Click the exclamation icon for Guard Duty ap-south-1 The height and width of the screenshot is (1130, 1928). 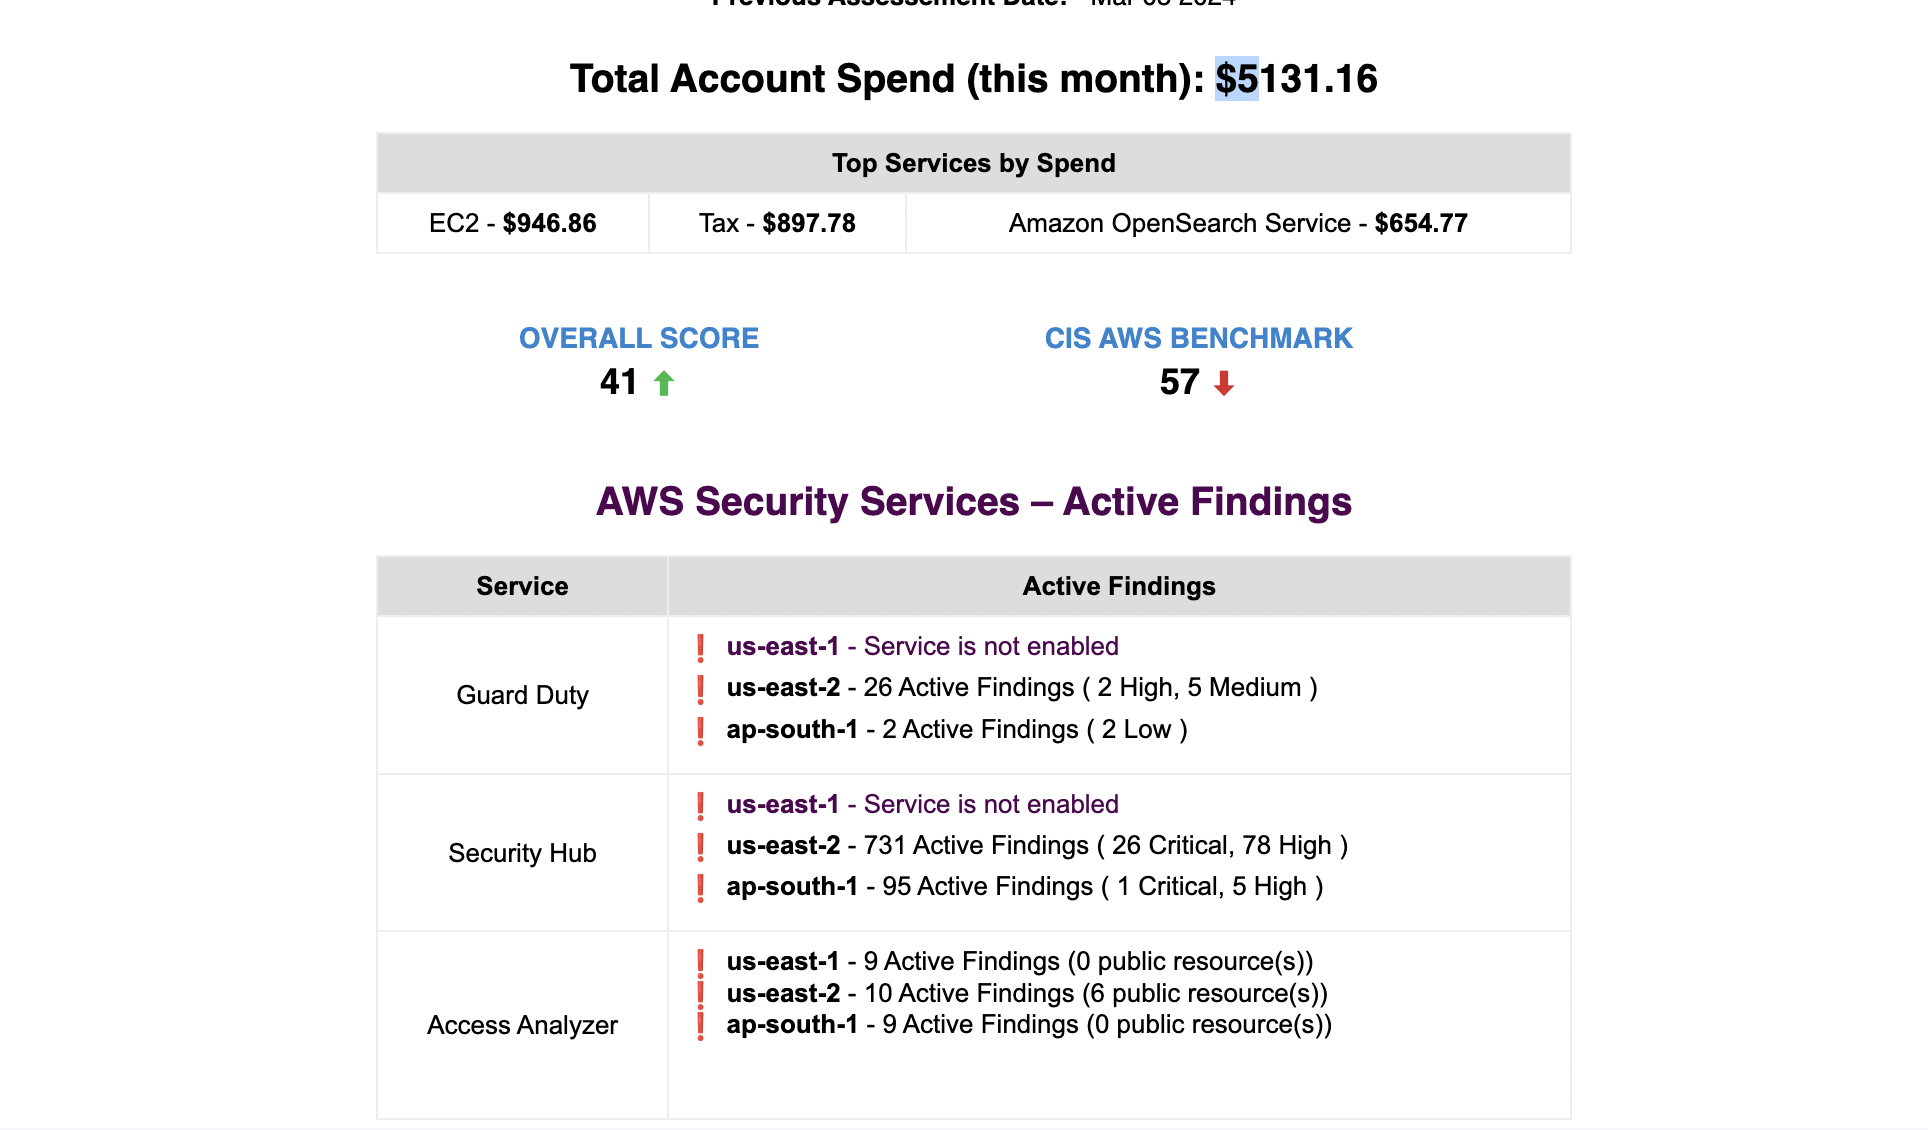(x=701, y=731)
